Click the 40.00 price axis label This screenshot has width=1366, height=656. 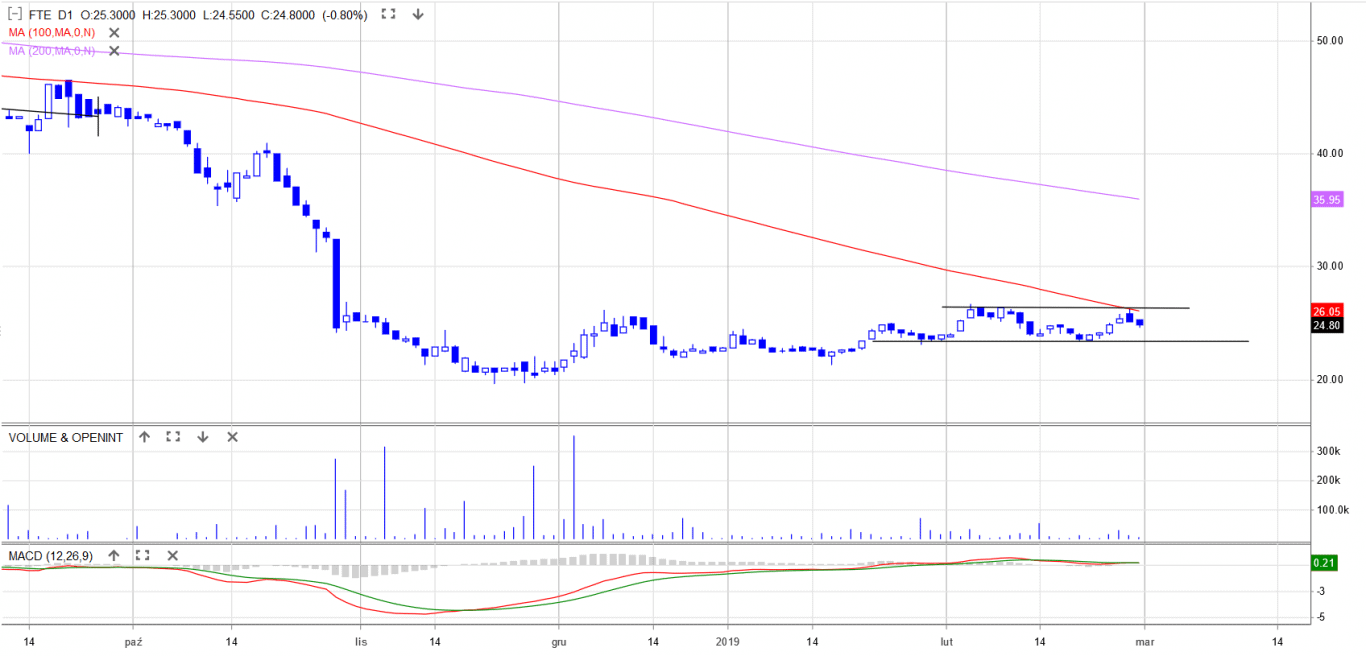tap(1329, 154)
